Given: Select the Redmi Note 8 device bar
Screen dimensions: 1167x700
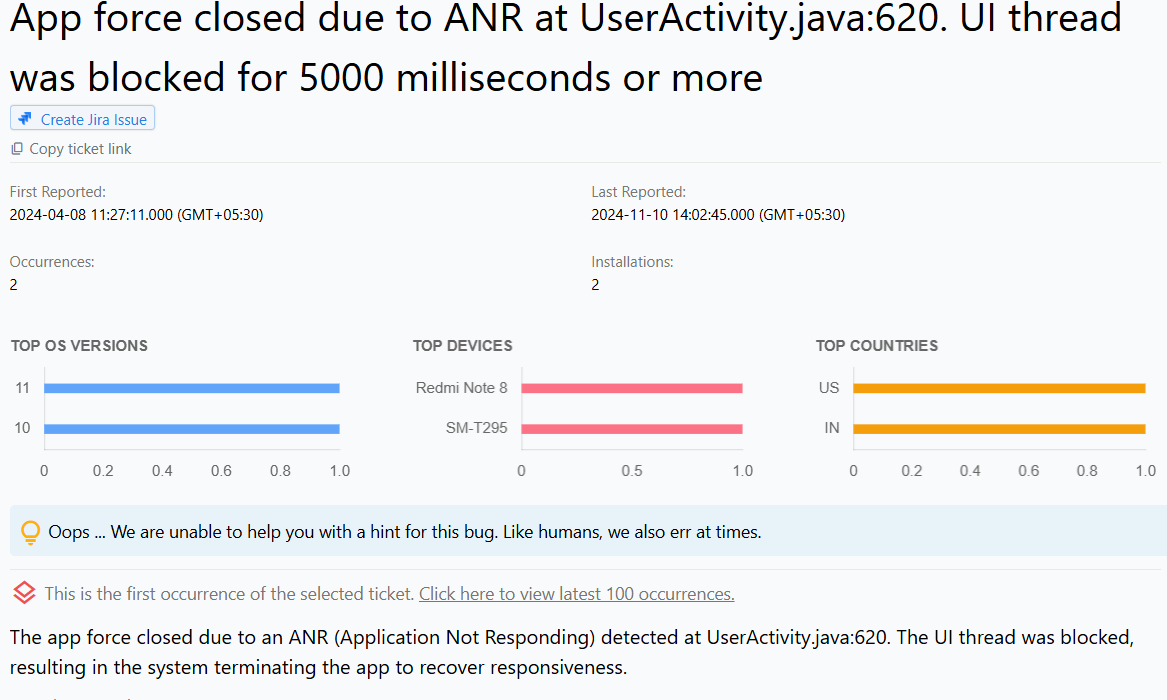Looking at the screenshot, I should click(x=632, y=387).
